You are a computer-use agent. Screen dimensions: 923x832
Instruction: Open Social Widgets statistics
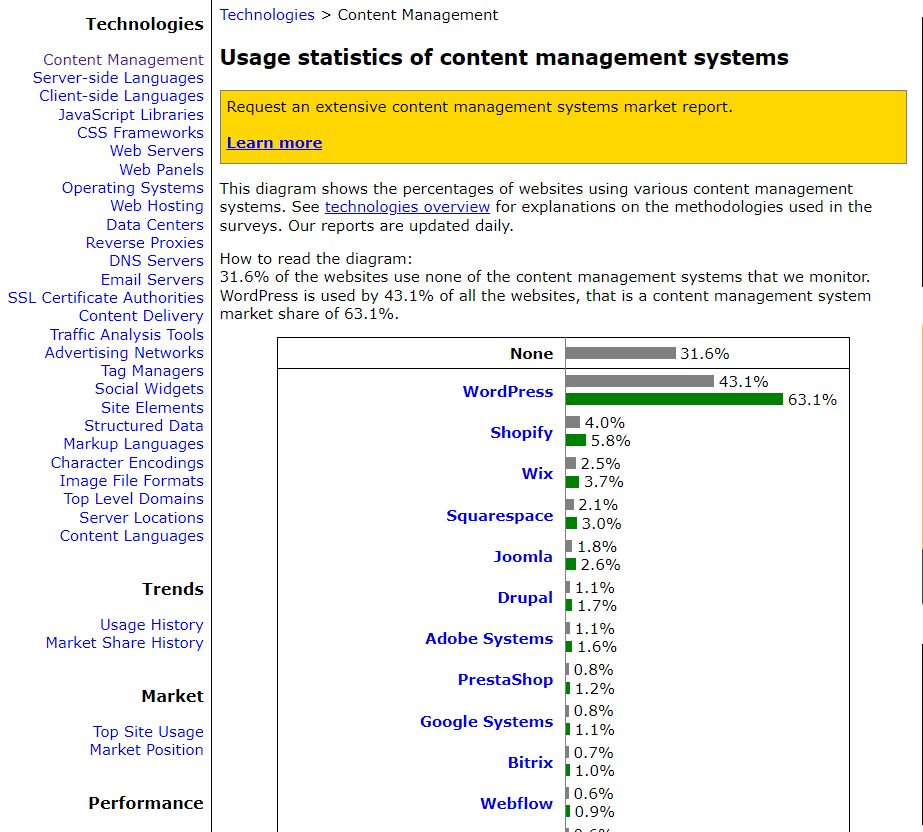pos(149,390)
